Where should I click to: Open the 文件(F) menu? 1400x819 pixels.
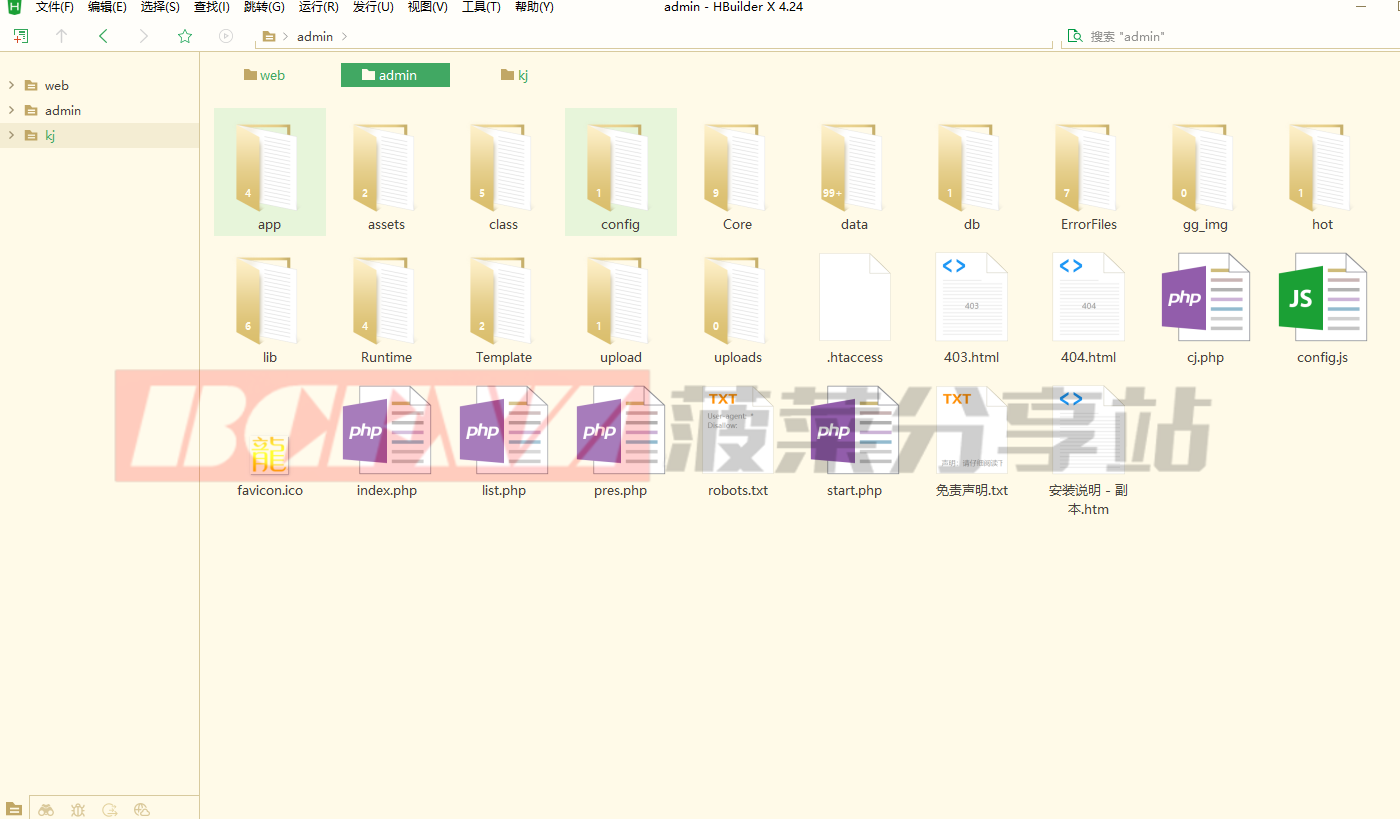[x=54, y=7]
